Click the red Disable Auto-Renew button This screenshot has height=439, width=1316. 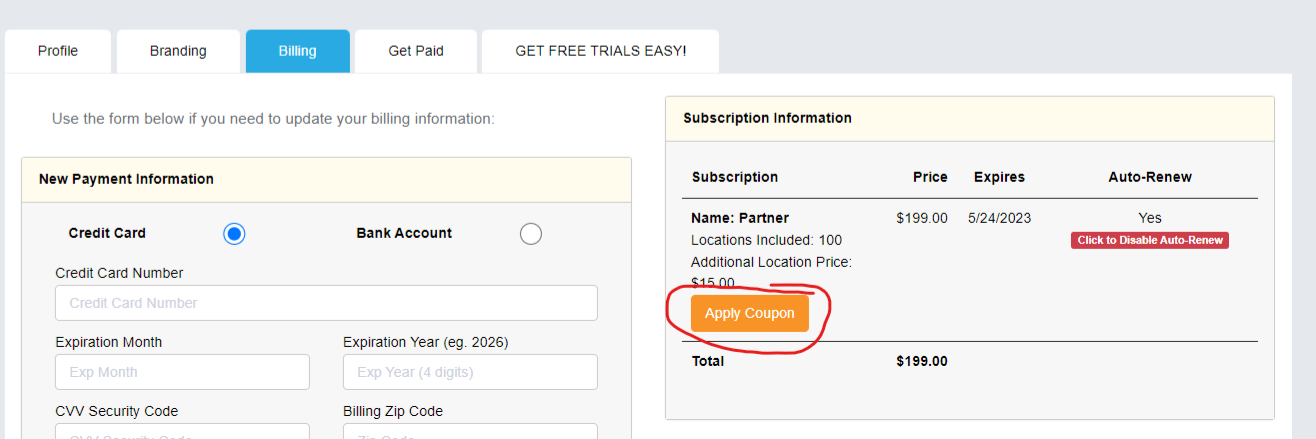click(1149, 240)
